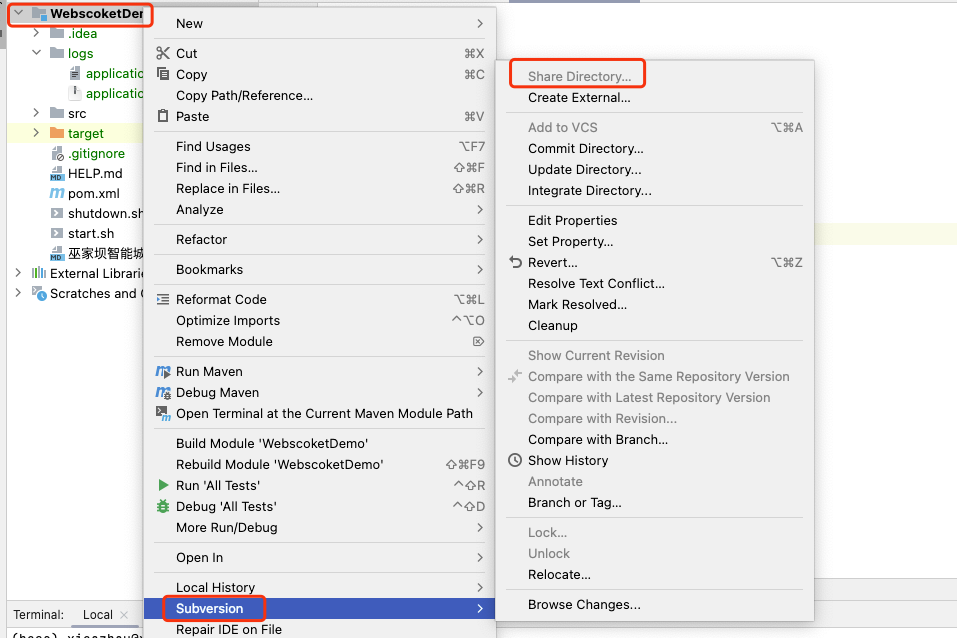The image size is (957, 638).
Task: Open the Subversion submenu
Action: (319, 608)
